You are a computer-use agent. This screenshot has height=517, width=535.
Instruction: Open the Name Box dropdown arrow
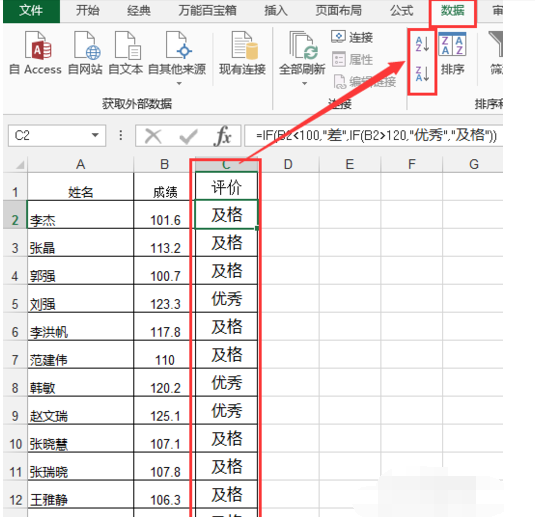(x=95, y=135)
